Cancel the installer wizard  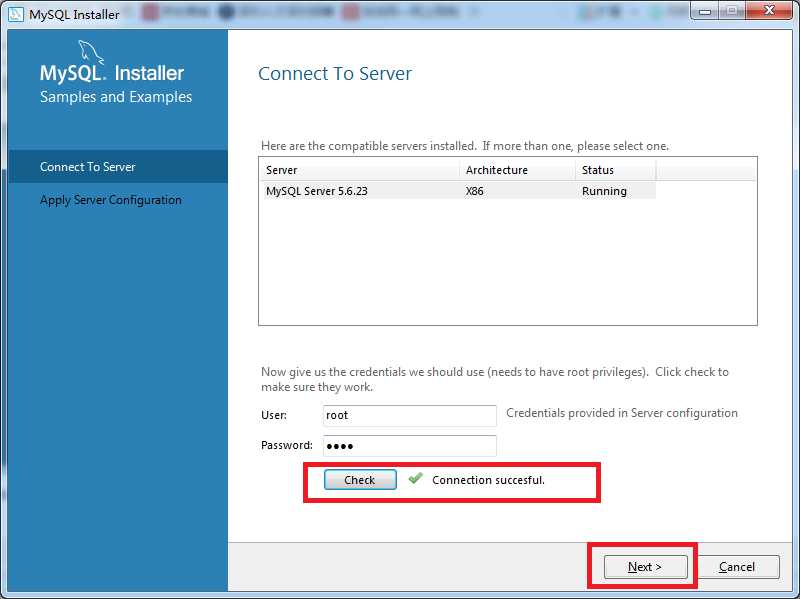[x=737, y=566]
